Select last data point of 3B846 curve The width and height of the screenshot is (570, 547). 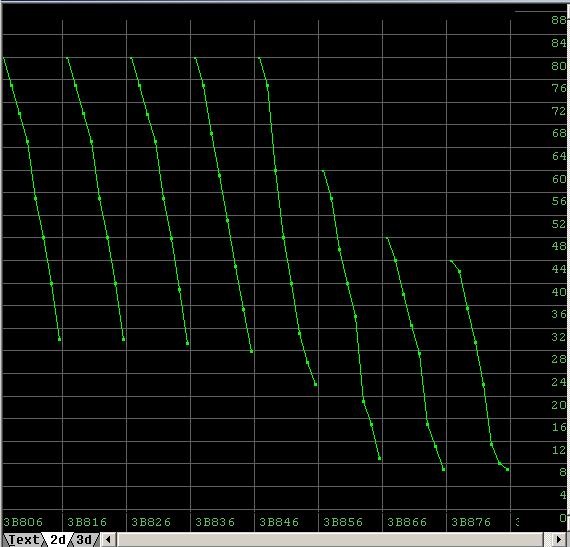pos(316,385)
